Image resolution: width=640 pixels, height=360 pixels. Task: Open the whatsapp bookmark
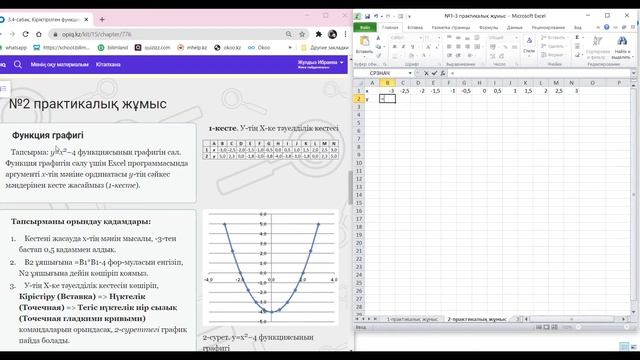click(13, 48)
